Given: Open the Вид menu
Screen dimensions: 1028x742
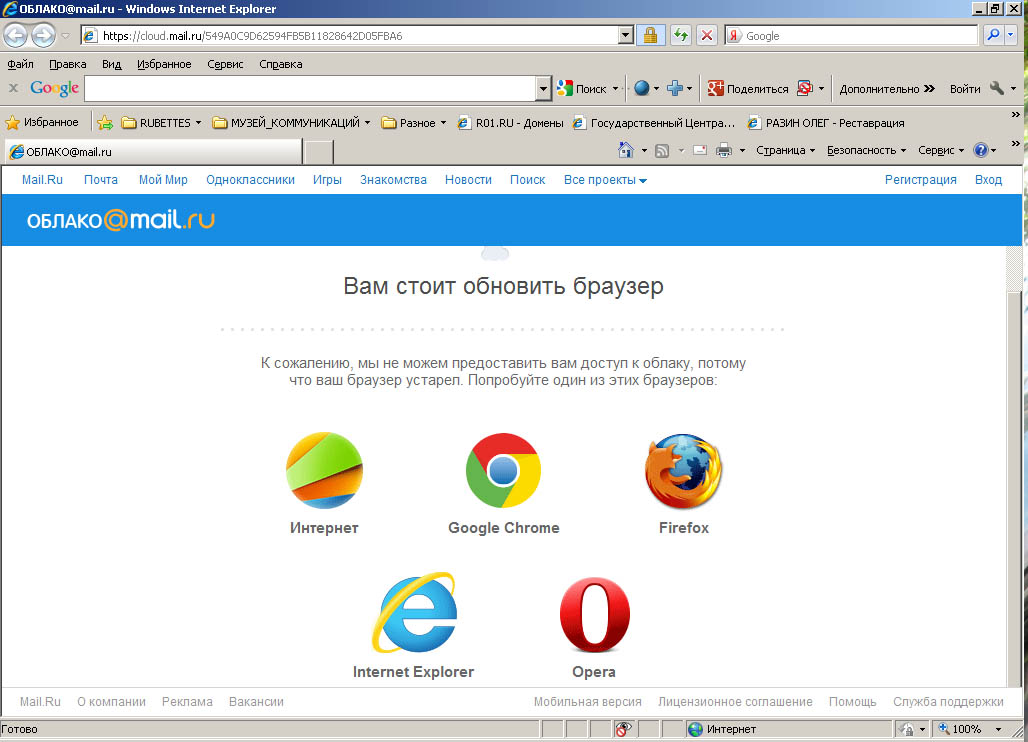Looking at the screenshot, I should [111, 64].
